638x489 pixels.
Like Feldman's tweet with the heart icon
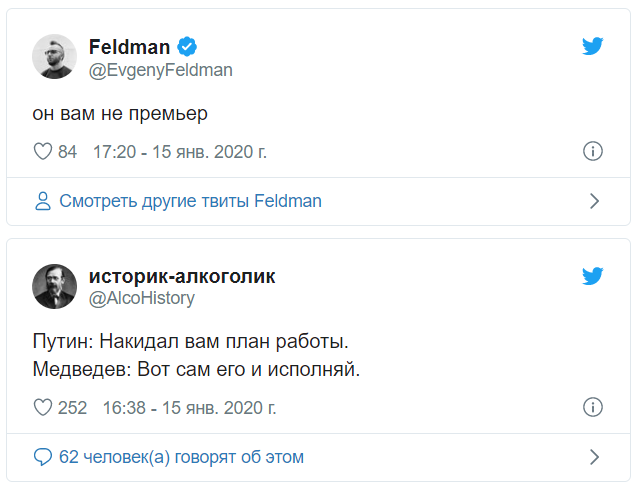[x=43, y=152]
